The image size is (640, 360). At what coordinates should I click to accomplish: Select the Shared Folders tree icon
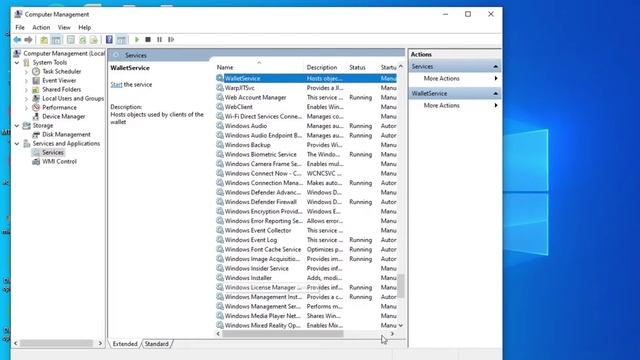[x=36, y=89]
